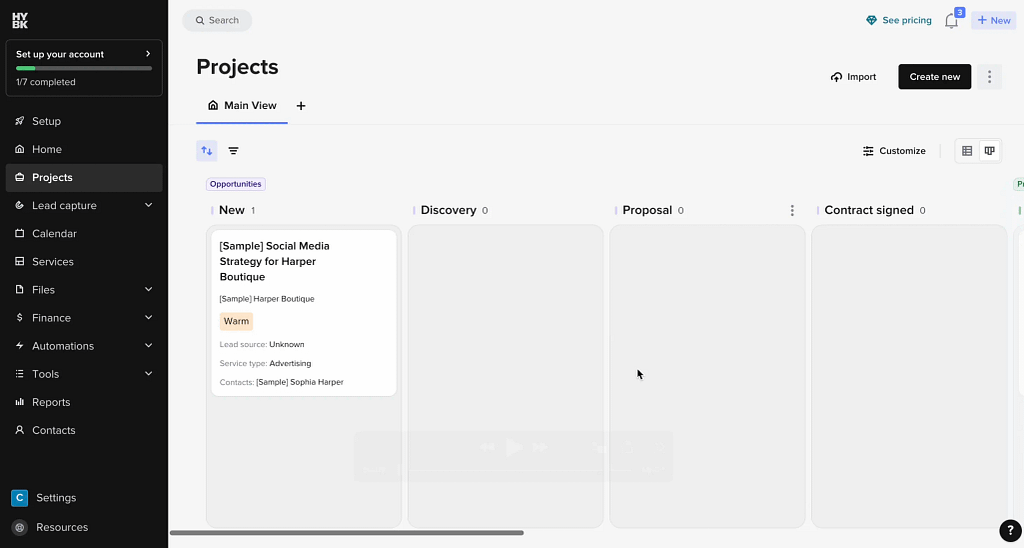The height and width of the screenshot is (548, 1024).
Task: Click the Automations lightning icon
Action: pos(20,346)
